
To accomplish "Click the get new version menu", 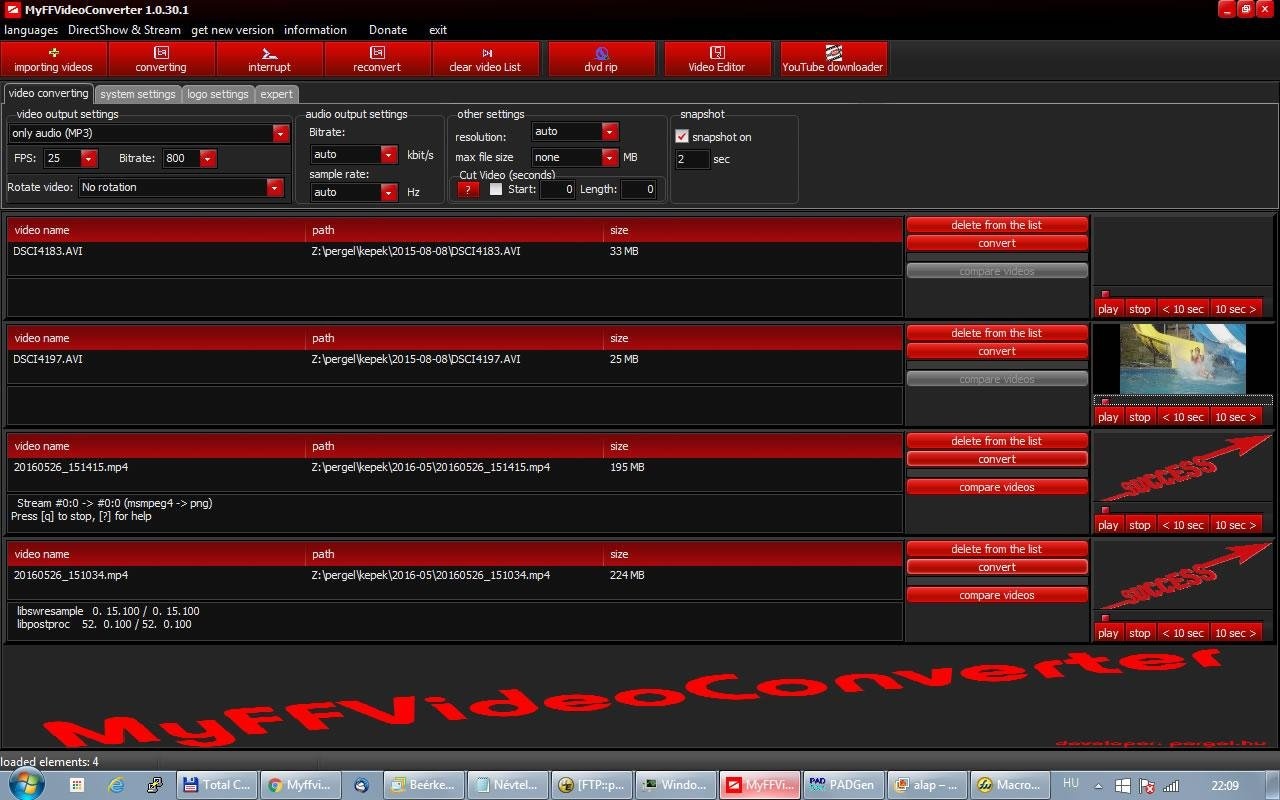I will pyautogui.click(x=232, y=30).
